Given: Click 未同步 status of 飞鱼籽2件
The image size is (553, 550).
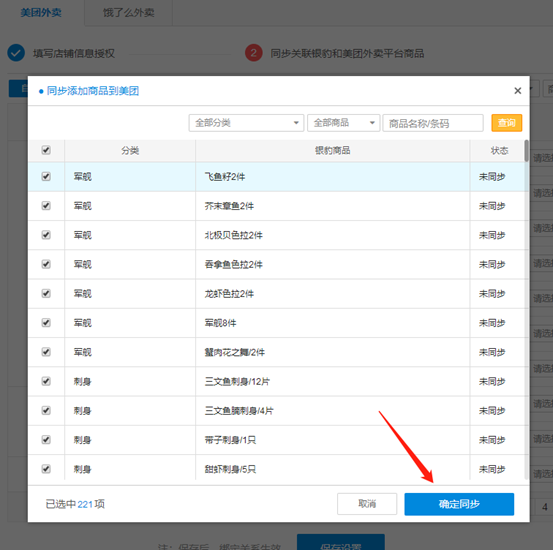Looking at the screenshot, I should pyautogui.click(x=492, y=176).
